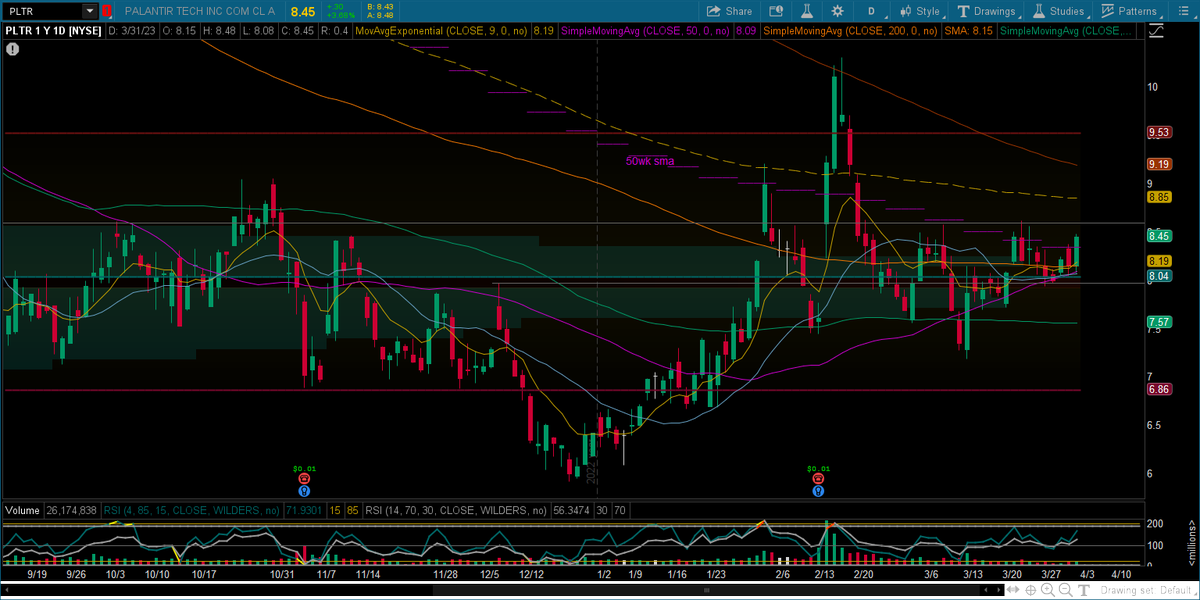Image resolution: width=1200 pixels, height=600 pixels.
Task: Click the 7.57 price axis bubble
Action: click(x=1159, y=322)
